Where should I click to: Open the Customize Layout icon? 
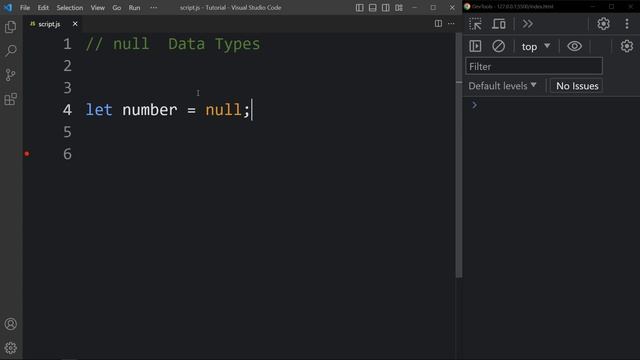coord(399,7)
